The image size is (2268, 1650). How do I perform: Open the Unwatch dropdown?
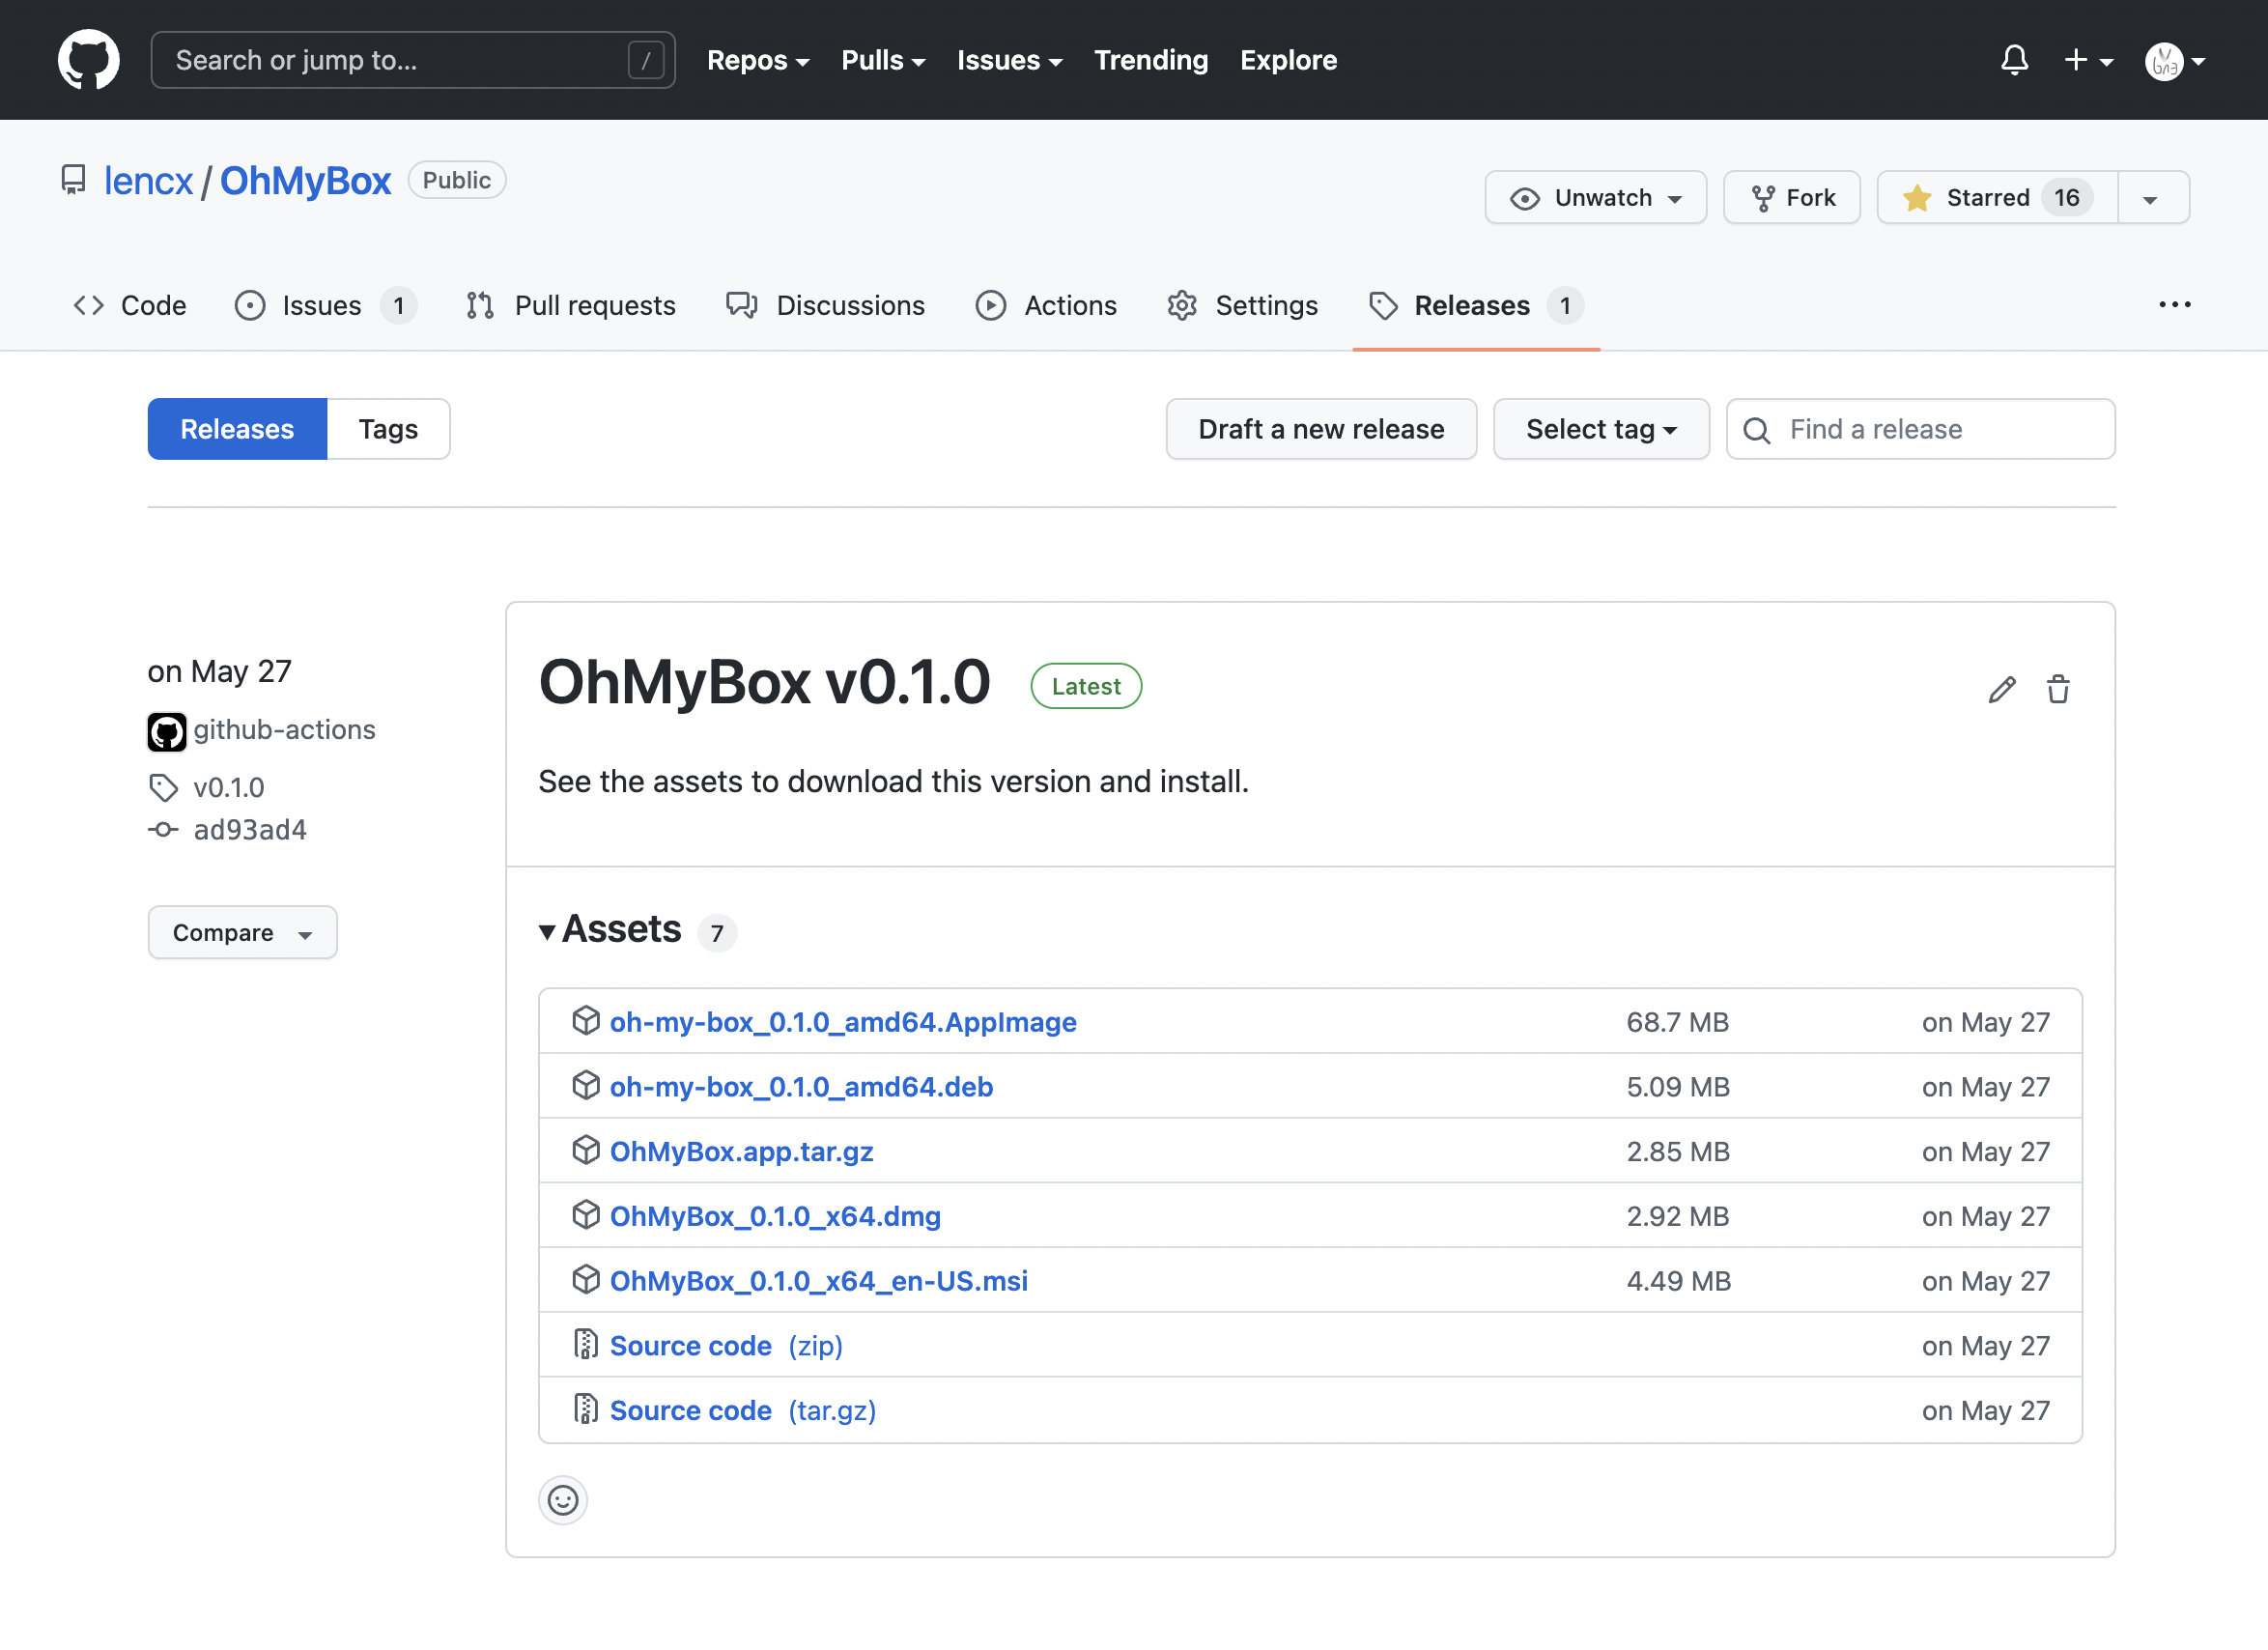[x=1595, y=197]
